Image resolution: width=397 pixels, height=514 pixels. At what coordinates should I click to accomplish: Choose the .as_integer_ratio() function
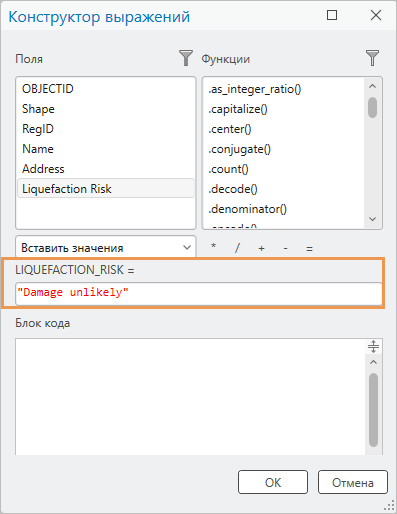(x=255, y=89)
